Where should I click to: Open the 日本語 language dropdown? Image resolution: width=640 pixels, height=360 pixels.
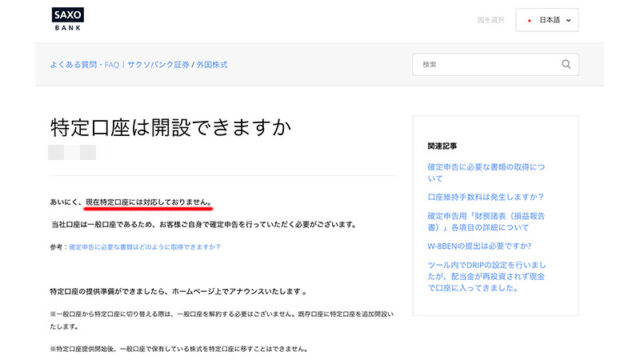547,20
